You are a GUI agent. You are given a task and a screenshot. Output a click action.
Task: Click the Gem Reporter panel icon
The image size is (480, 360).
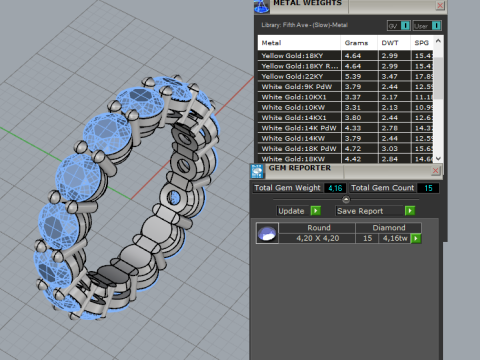[x=257, y=171]
